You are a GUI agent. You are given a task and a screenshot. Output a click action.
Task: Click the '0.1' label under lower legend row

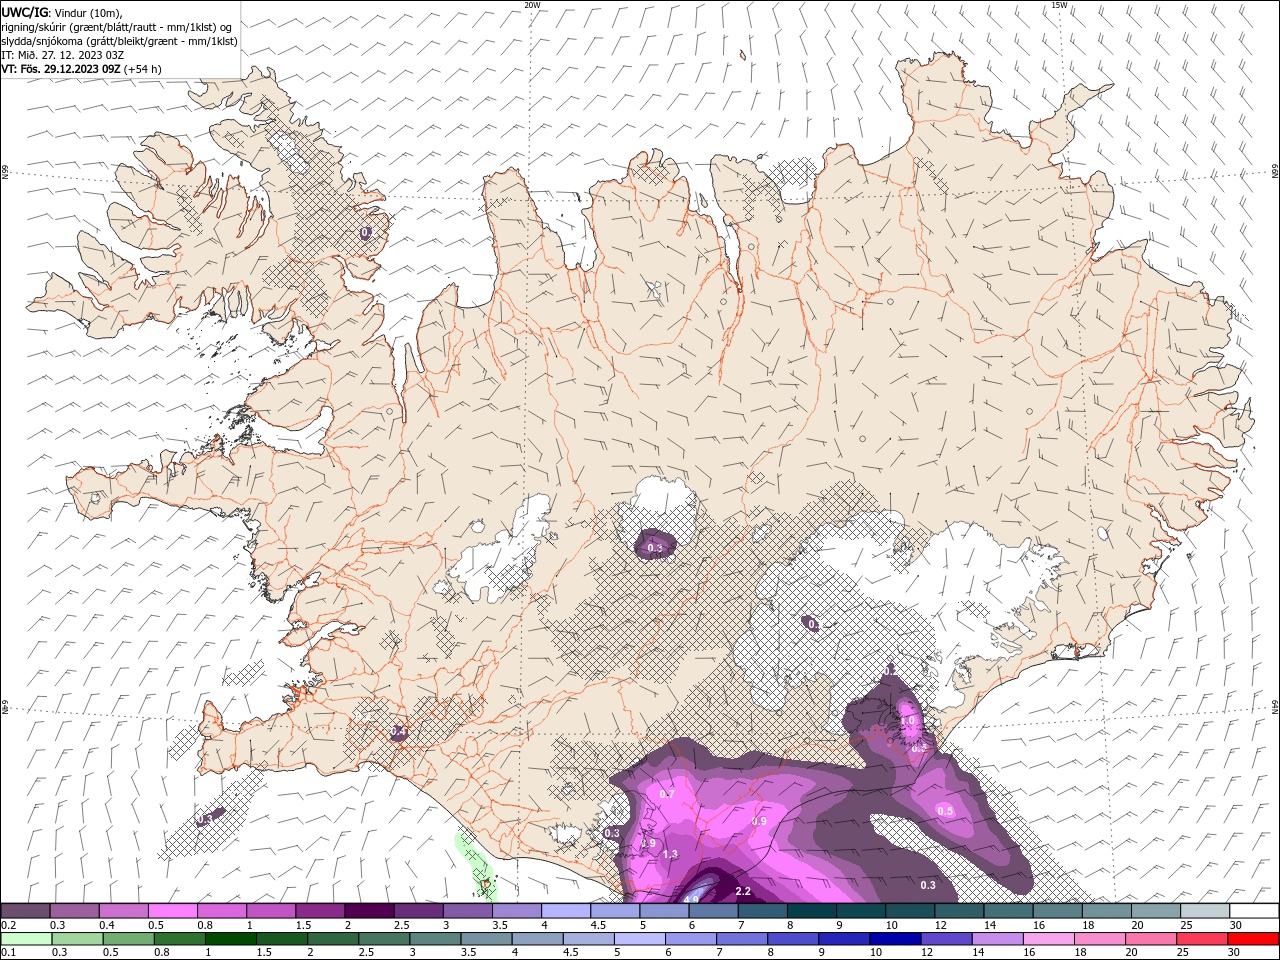7,953
